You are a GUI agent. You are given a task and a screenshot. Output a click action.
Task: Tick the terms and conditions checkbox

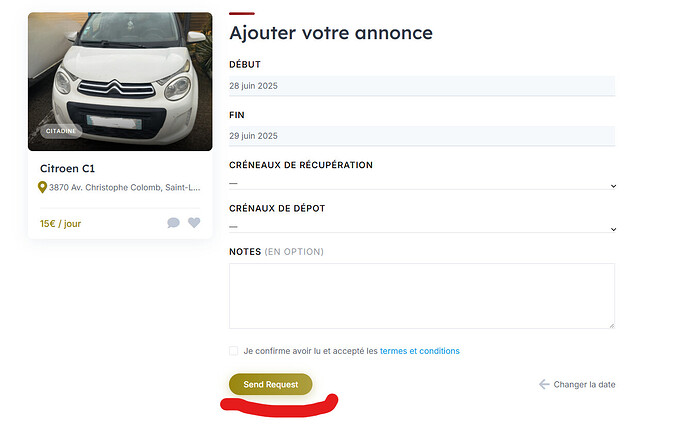(234, 351)
